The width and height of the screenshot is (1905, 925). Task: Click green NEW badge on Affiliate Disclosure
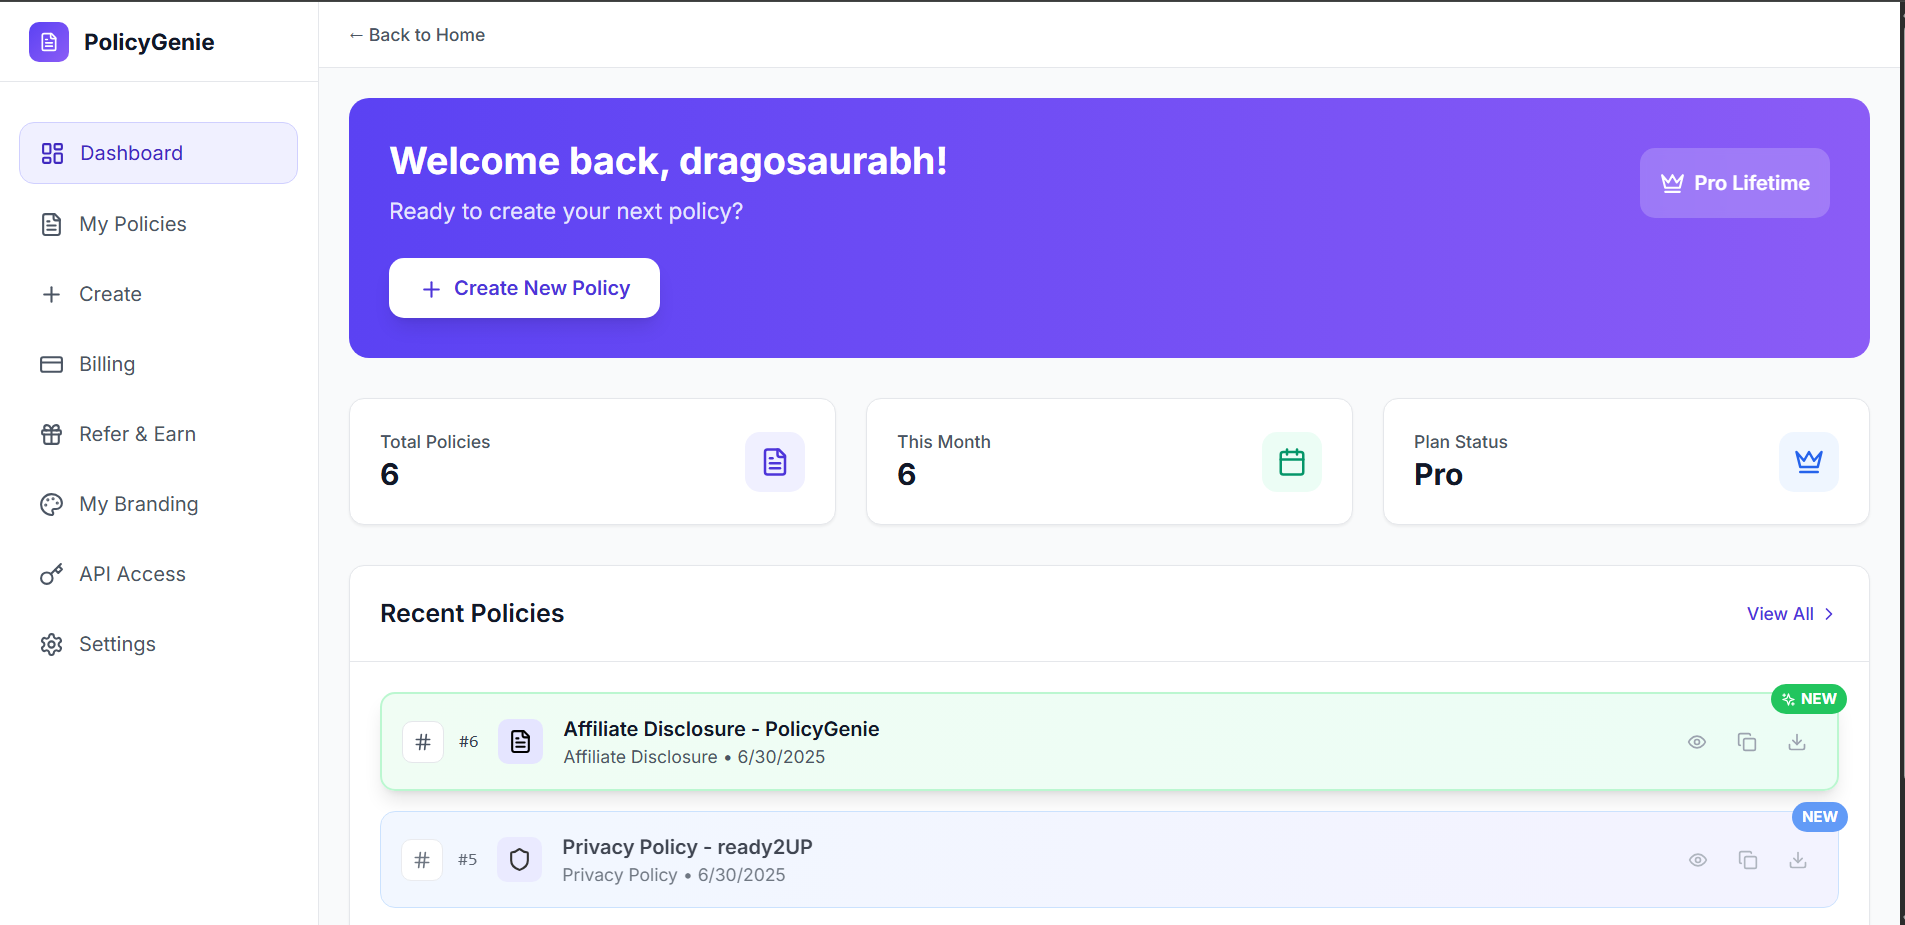(1809, 699)
